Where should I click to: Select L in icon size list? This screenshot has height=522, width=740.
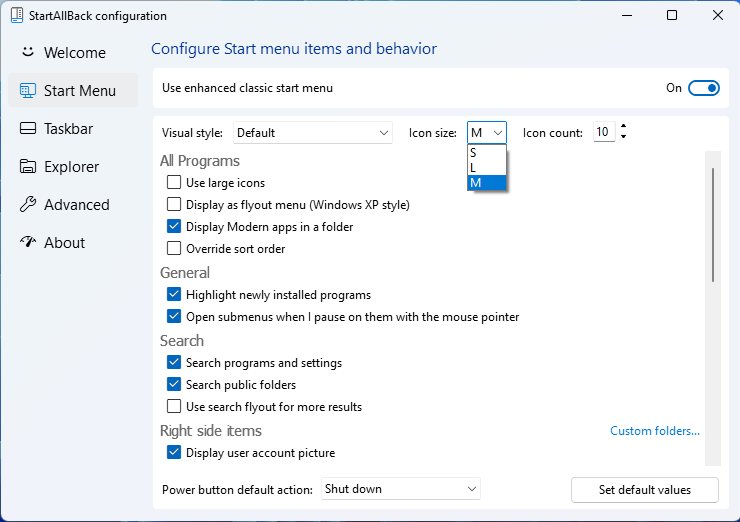tap(487, 168)
